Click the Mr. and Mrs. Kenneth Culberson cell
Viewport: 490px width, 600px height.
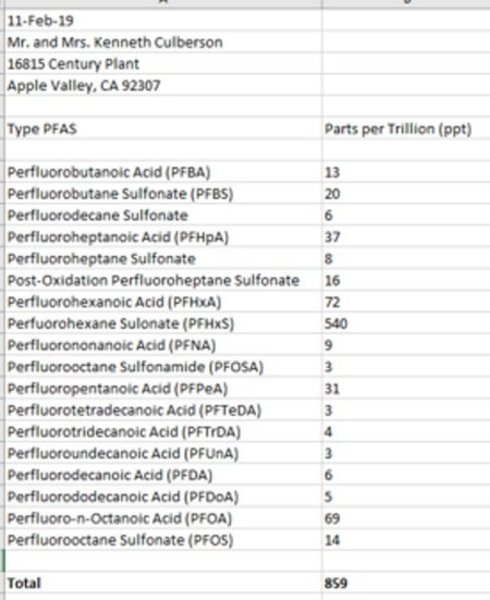point(163,42)
